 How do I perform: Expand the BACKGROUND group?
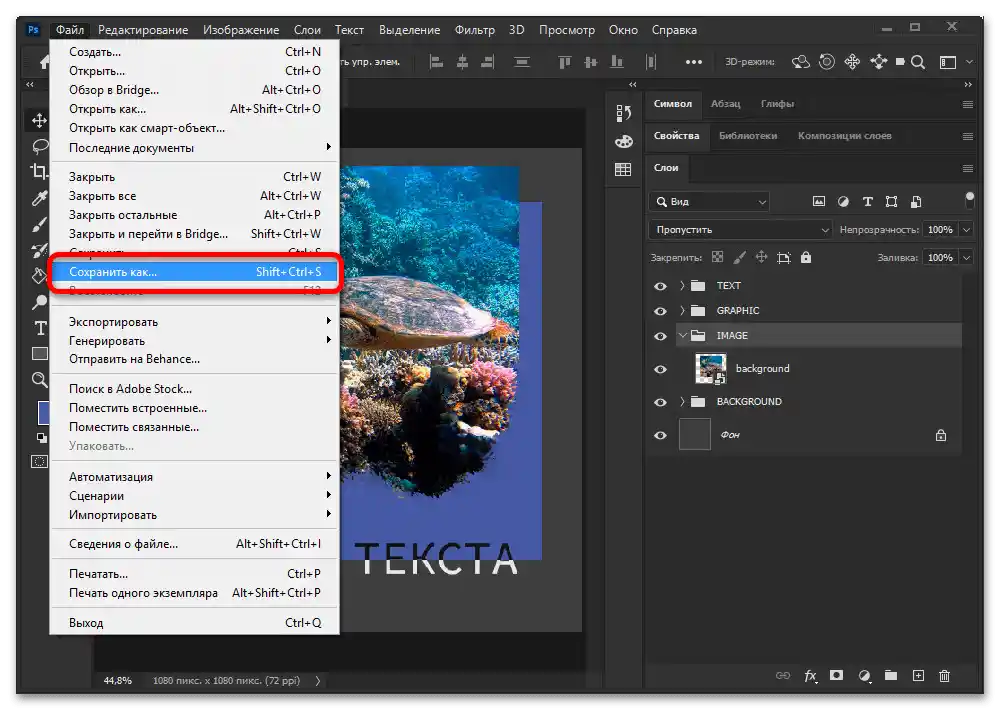click(x=682, y=402)
